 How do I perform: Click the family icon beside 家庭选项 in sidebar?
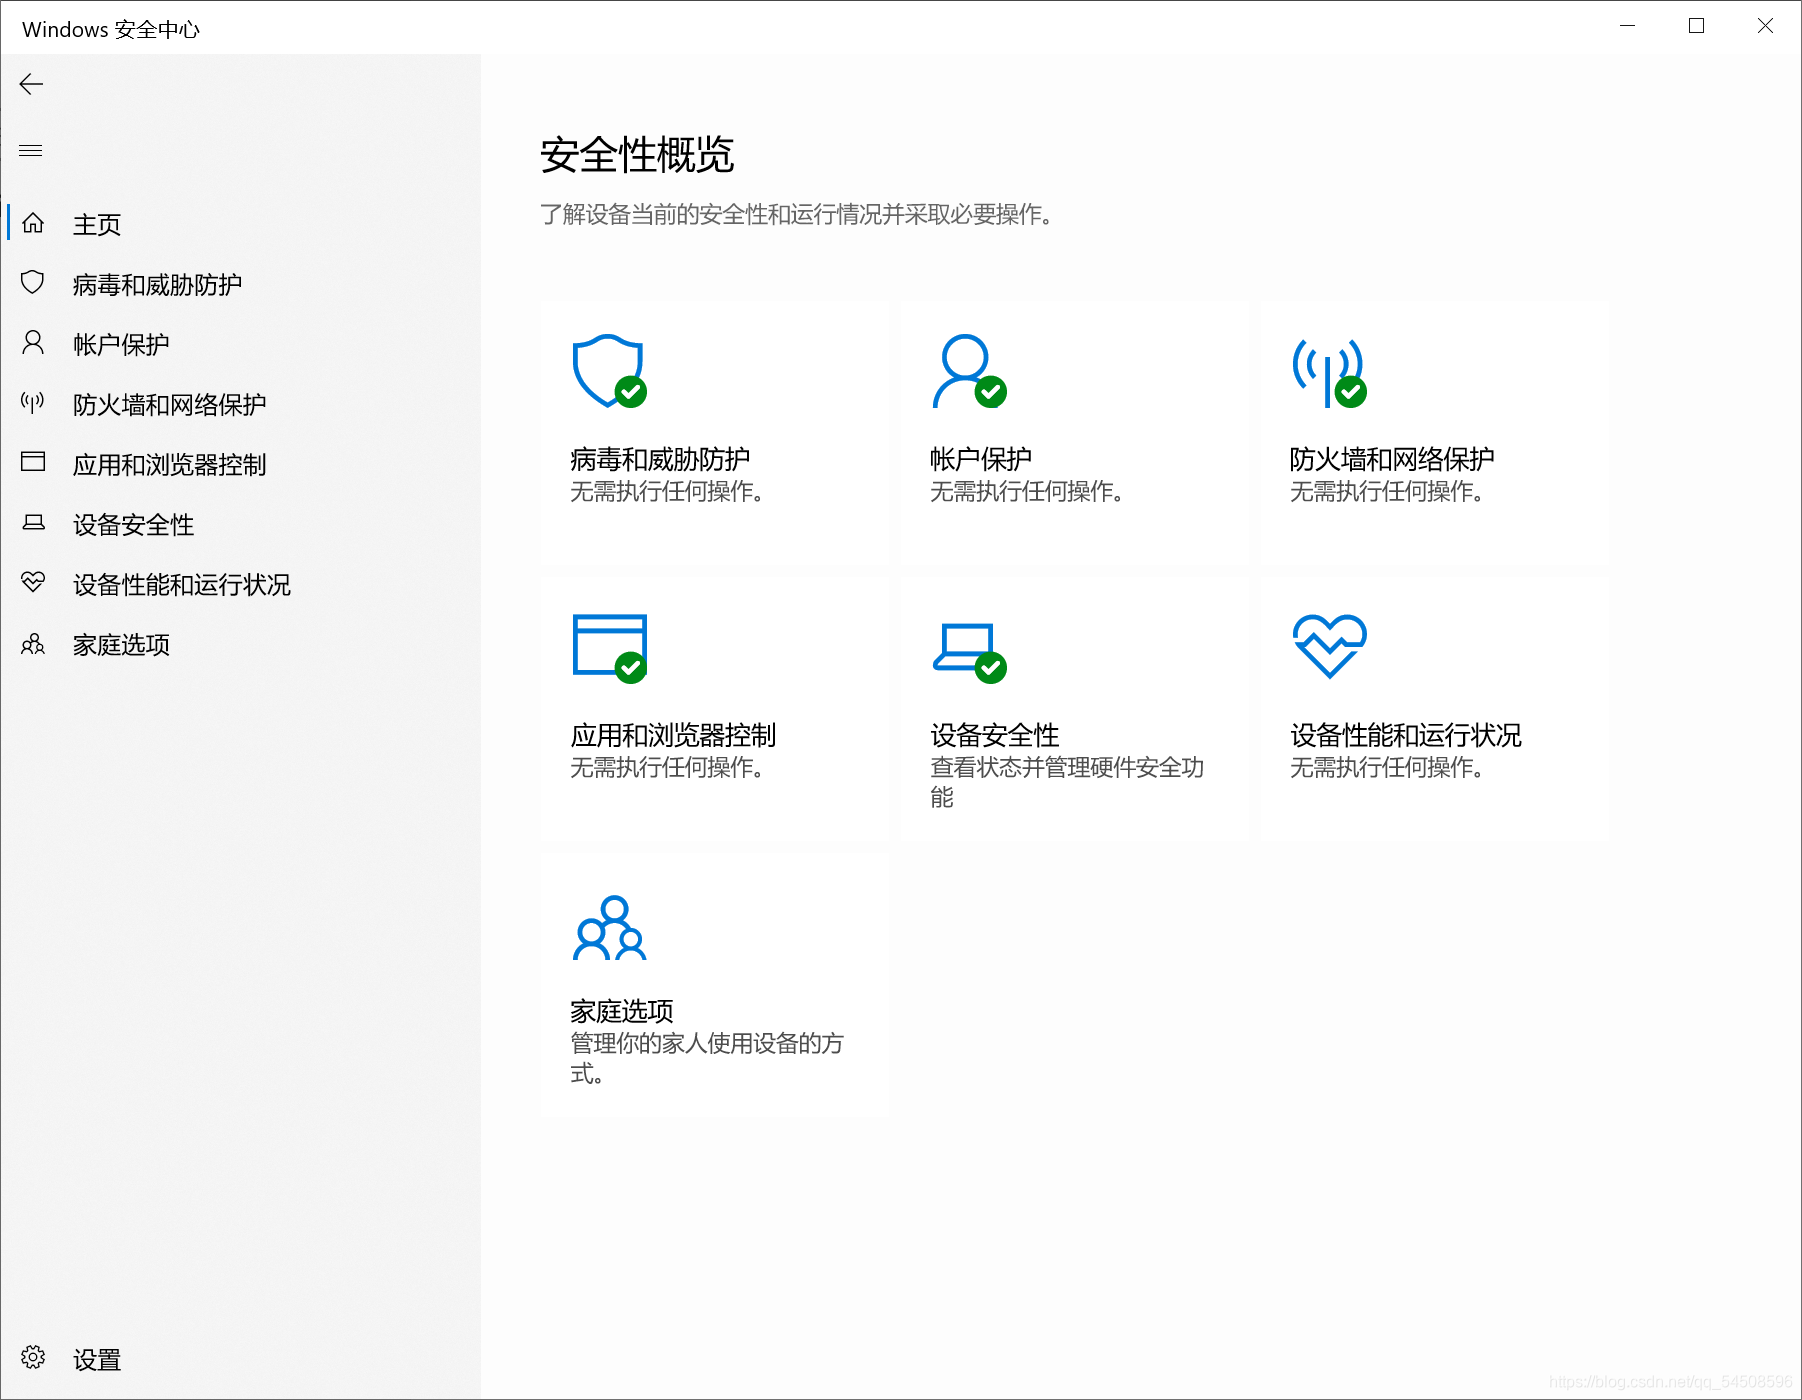click(33, 644)
